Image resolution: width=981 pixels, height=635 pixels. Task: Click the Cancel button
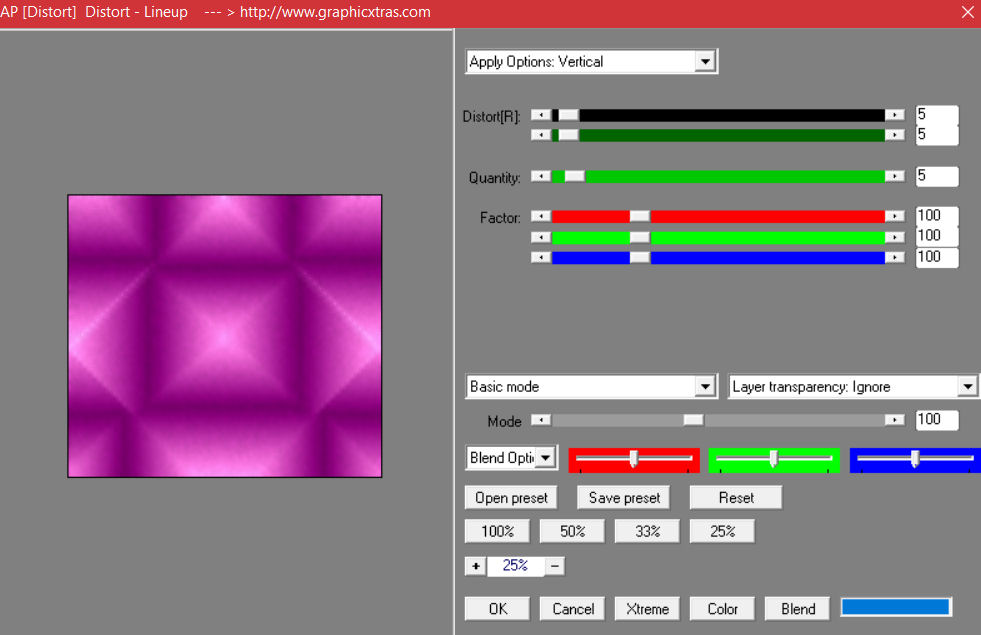572,609
